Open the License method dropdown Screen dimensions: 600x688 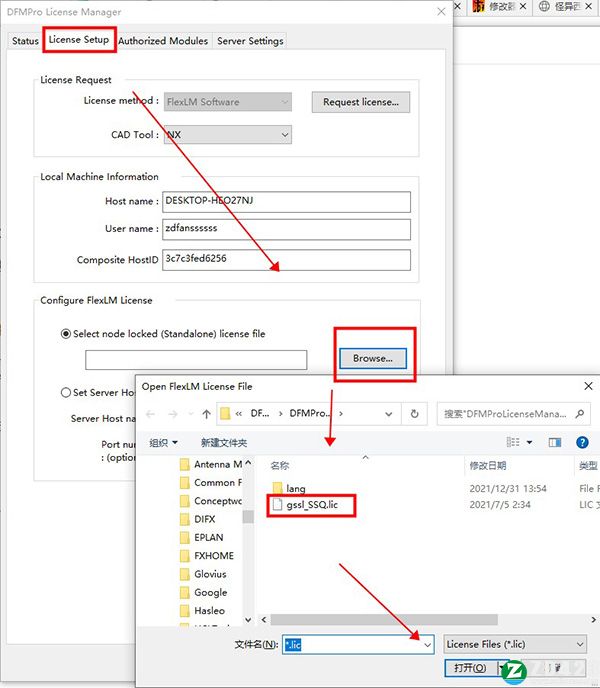[x=228, y=102]
